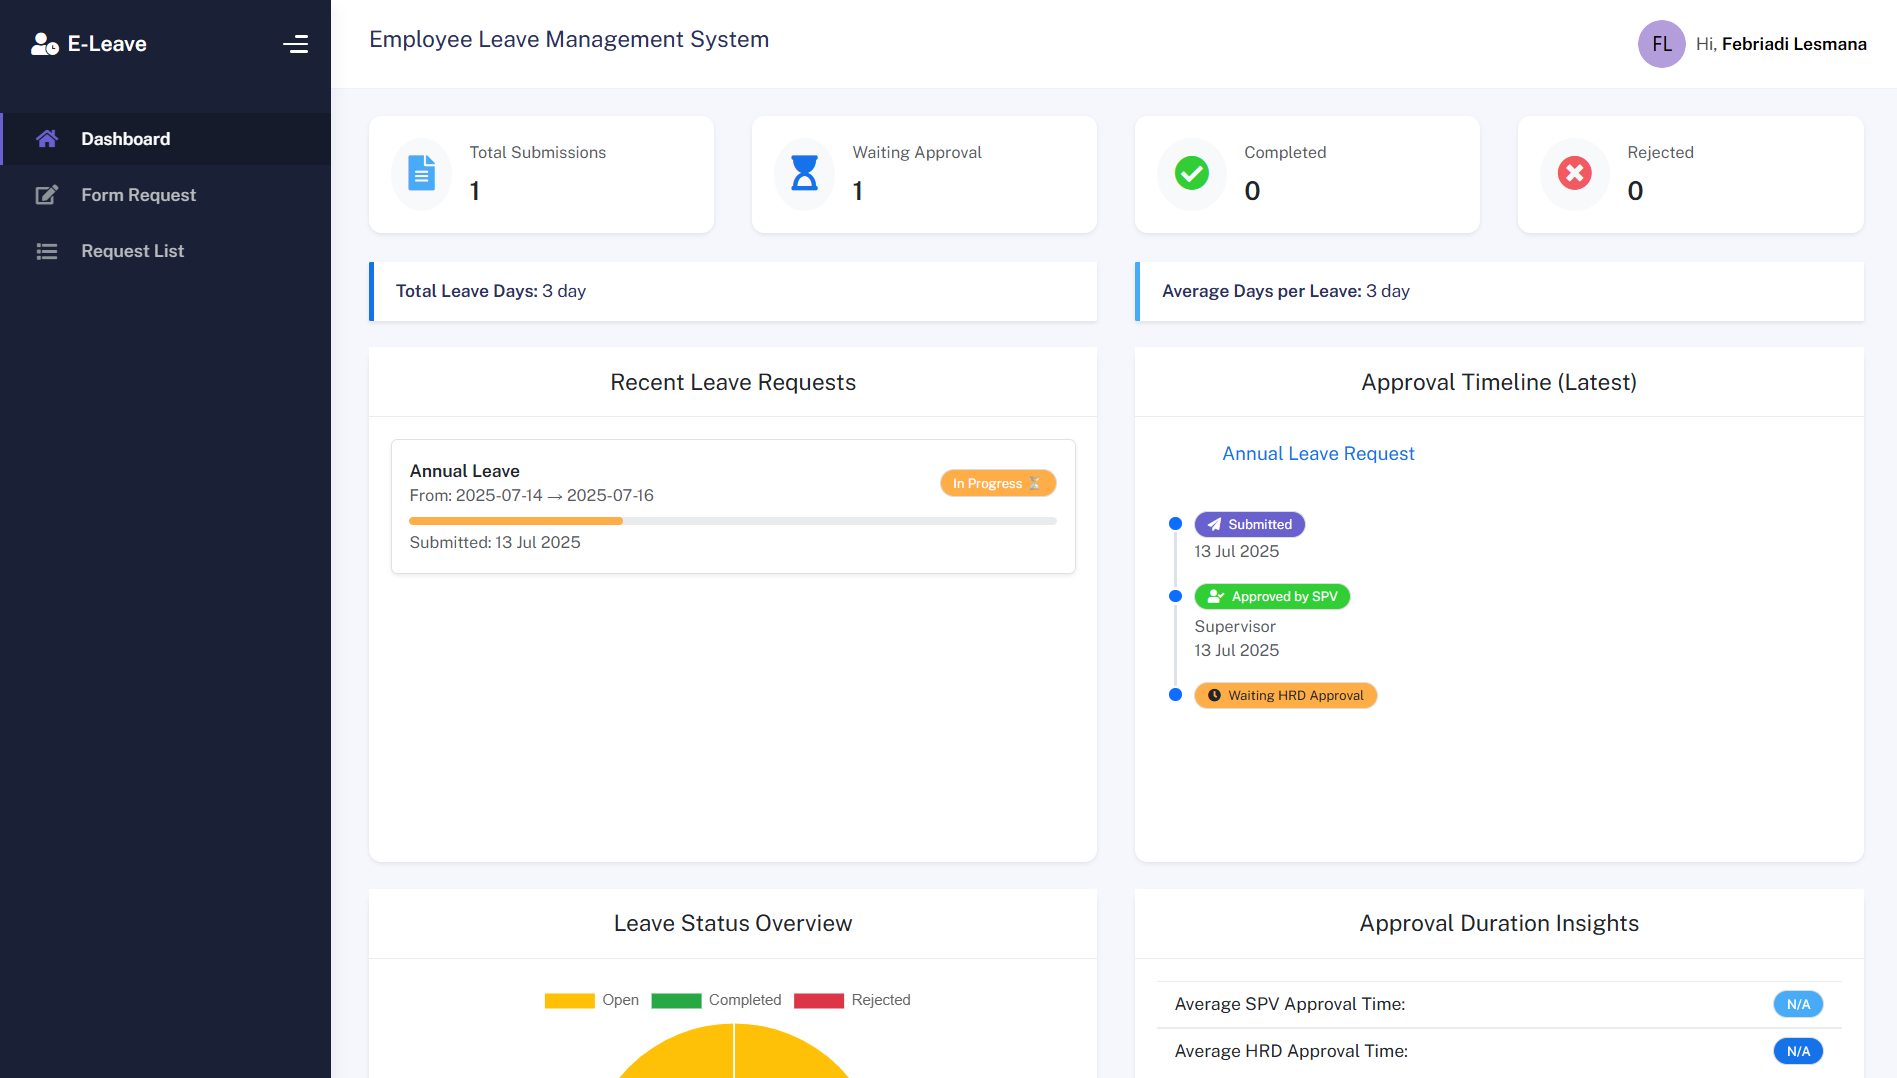Toggle the Completed legend green swatch
Screen dimensions: 1897x1078
point(676,1000)
